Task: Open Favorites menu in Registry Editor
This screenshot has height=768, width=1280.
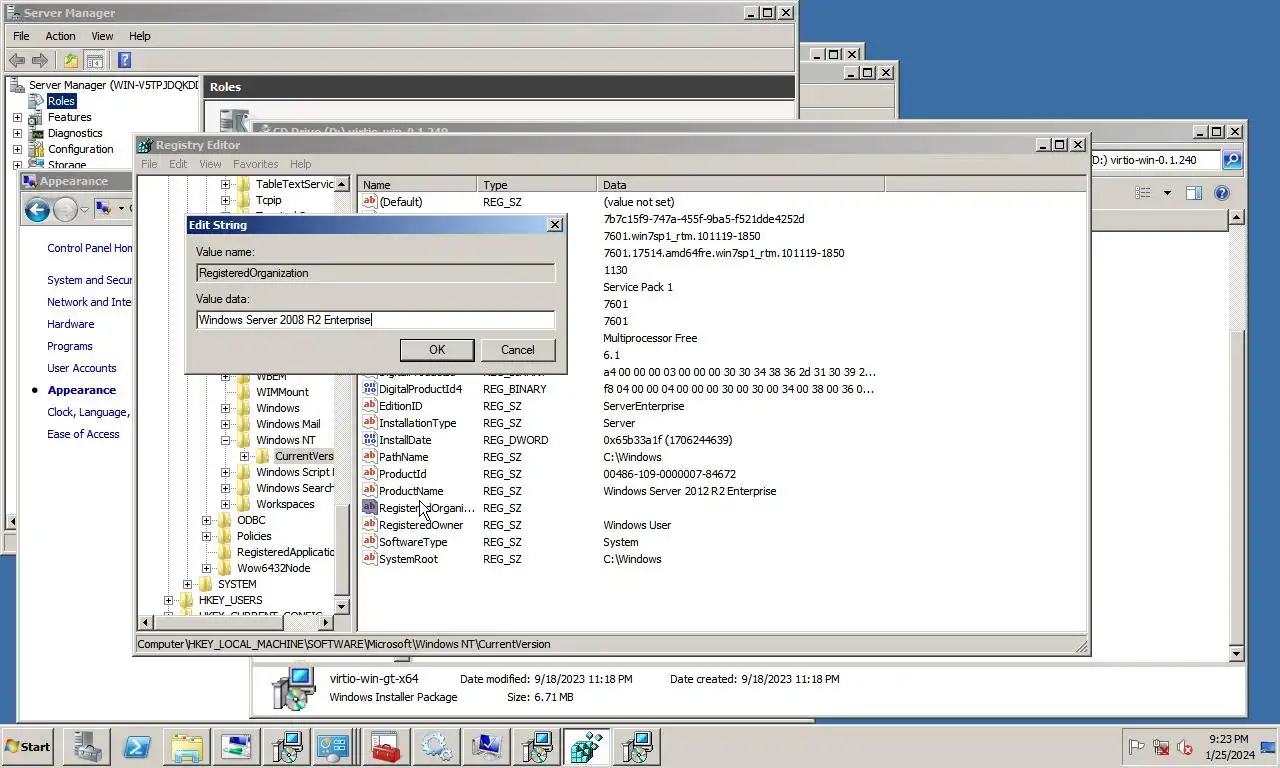Action: click(x=255, y=164)
